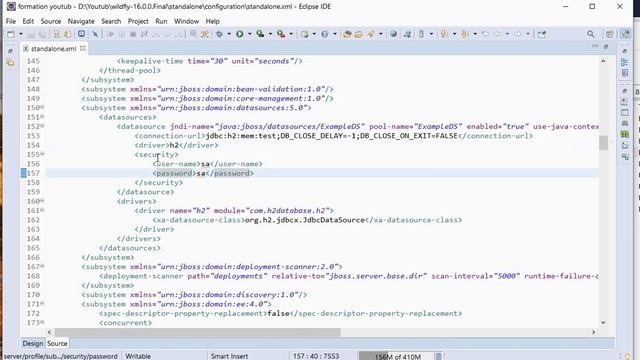Image resolution: width=640 pixels, height=360 pixels.
Task: Click the heap memory status bar
Action: pos(396,356)
